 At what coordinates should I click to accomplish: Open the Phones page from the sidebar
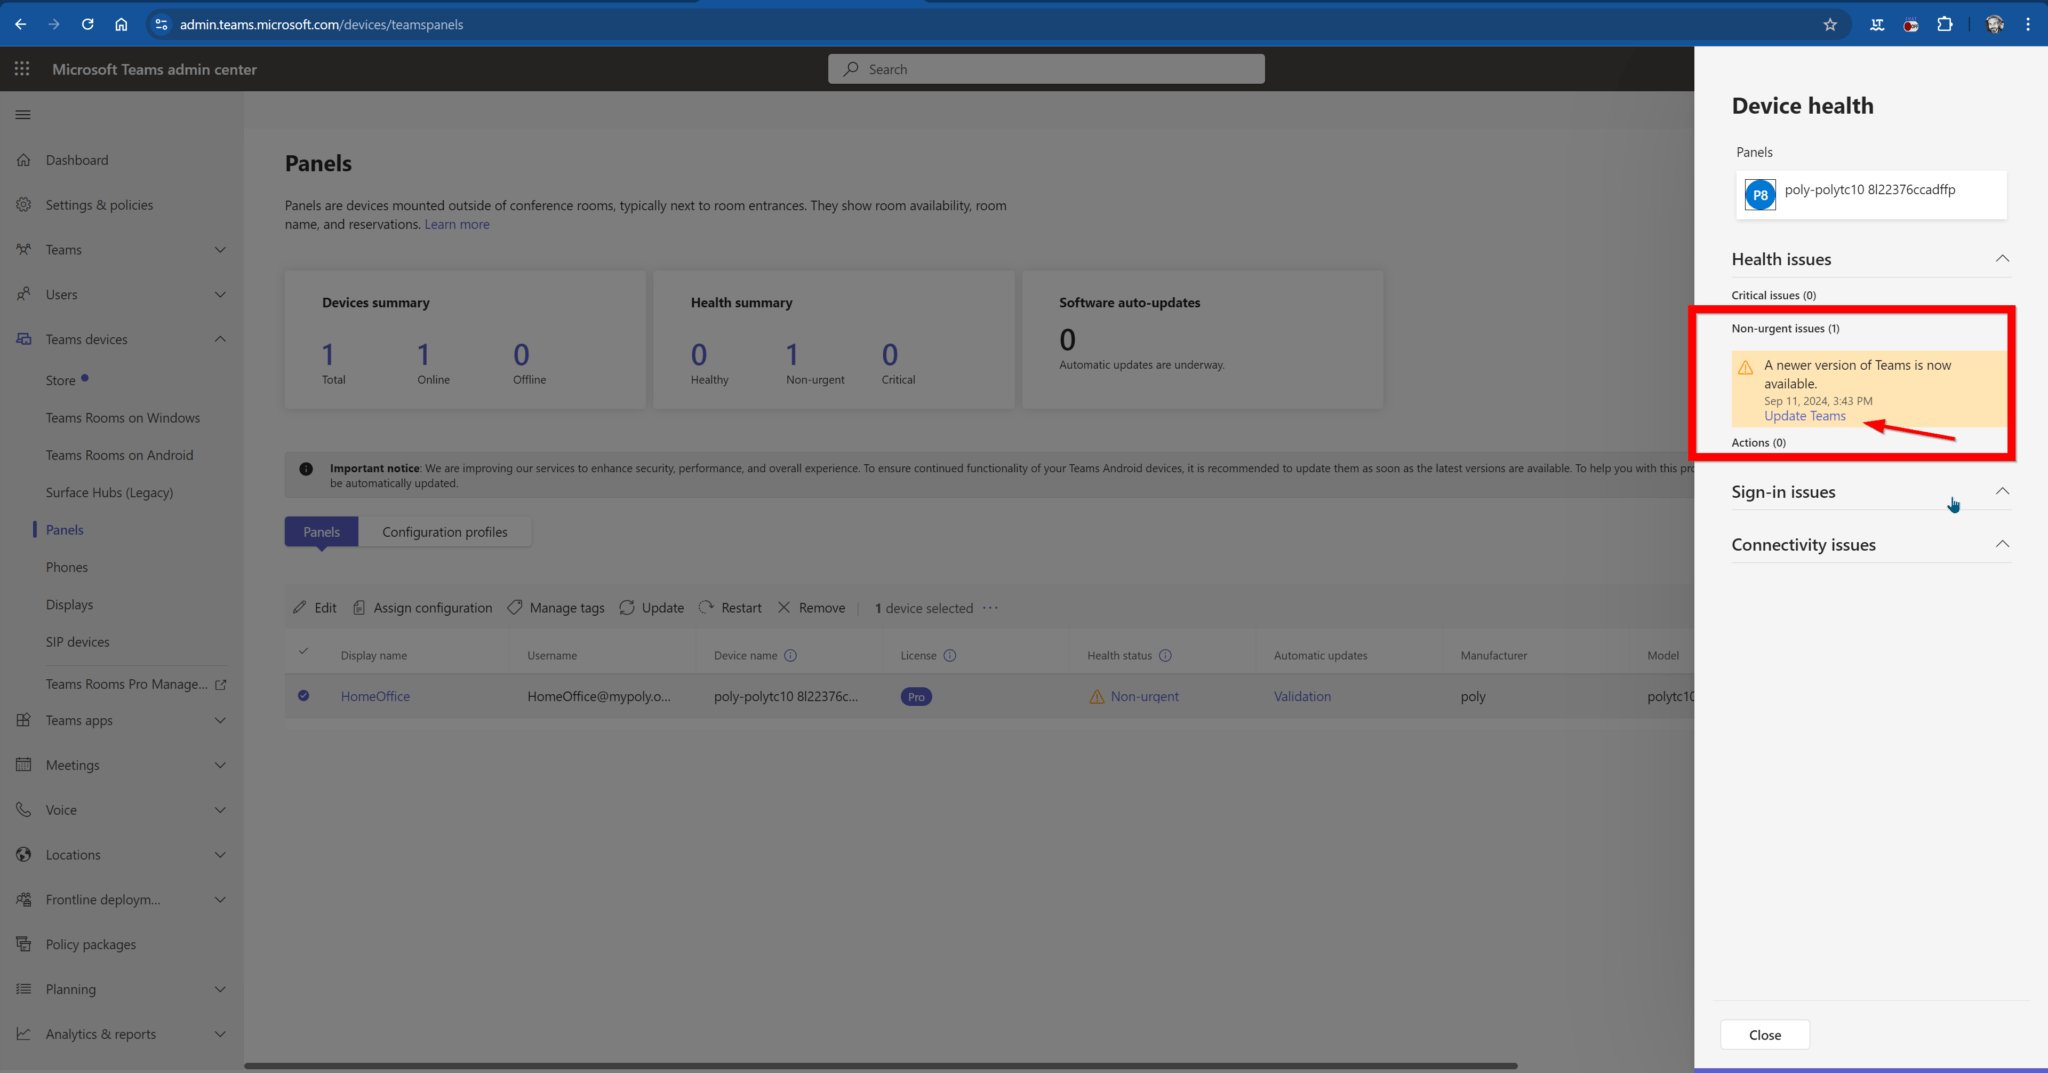(67, 566)
